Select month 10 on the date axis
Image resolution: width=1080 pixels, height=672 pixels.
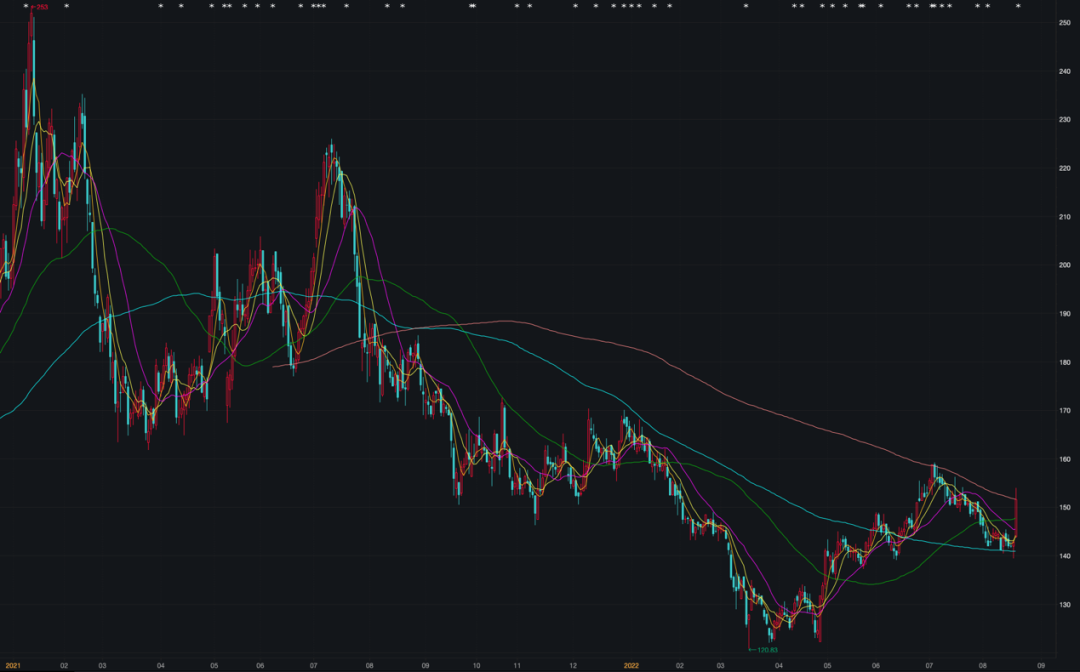click(x=476, y=664)
